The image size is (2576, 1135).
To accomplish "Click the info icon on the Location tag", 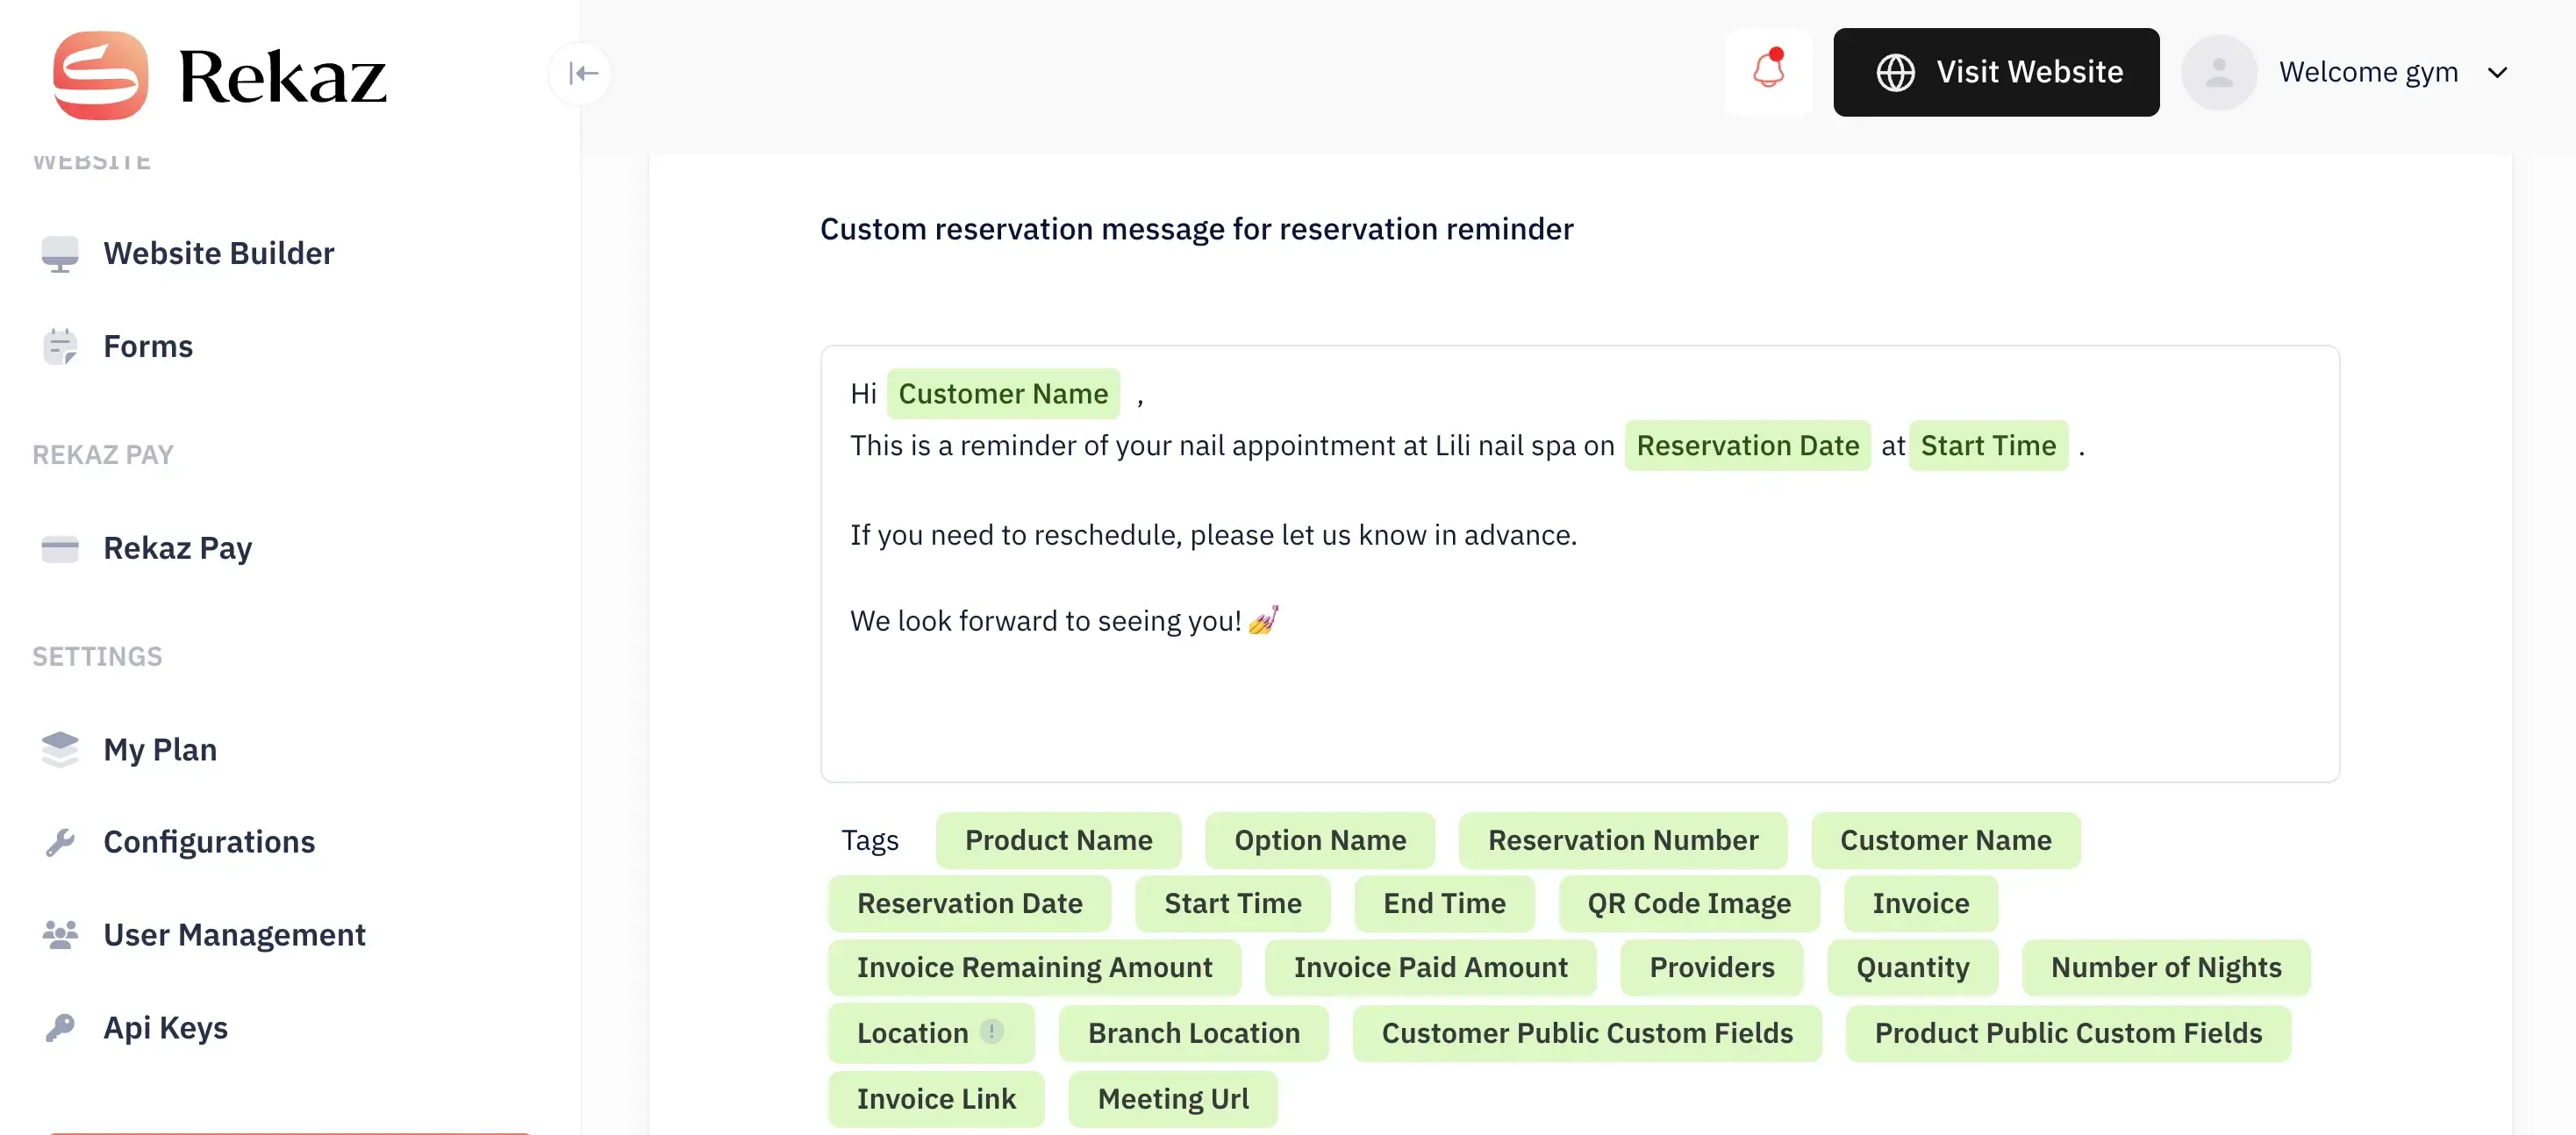I will click(992, 1032).
